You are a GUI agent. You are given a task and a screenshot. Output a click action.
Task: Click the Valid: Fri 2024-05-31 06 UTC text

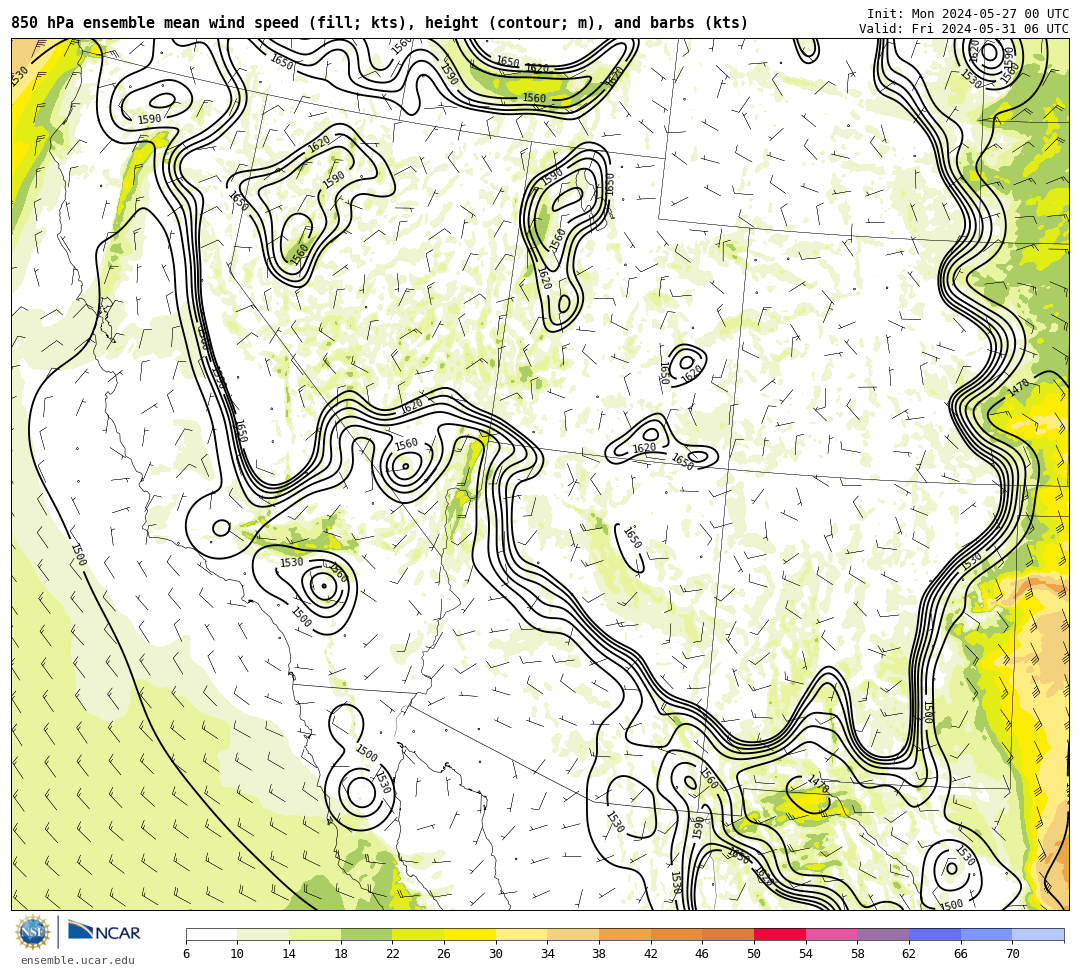pos(964,29)
